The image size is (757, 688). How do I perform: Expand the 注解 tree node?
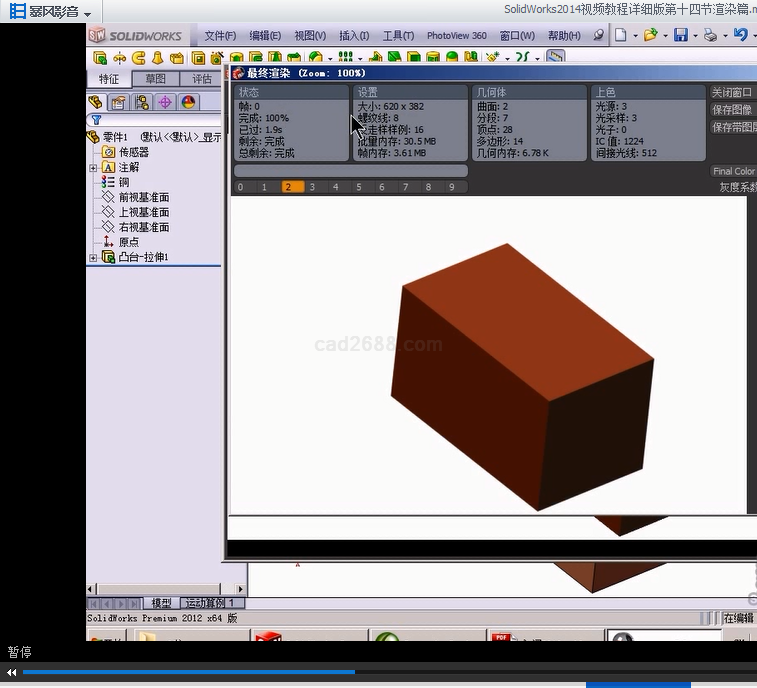(x=93, y=168)
